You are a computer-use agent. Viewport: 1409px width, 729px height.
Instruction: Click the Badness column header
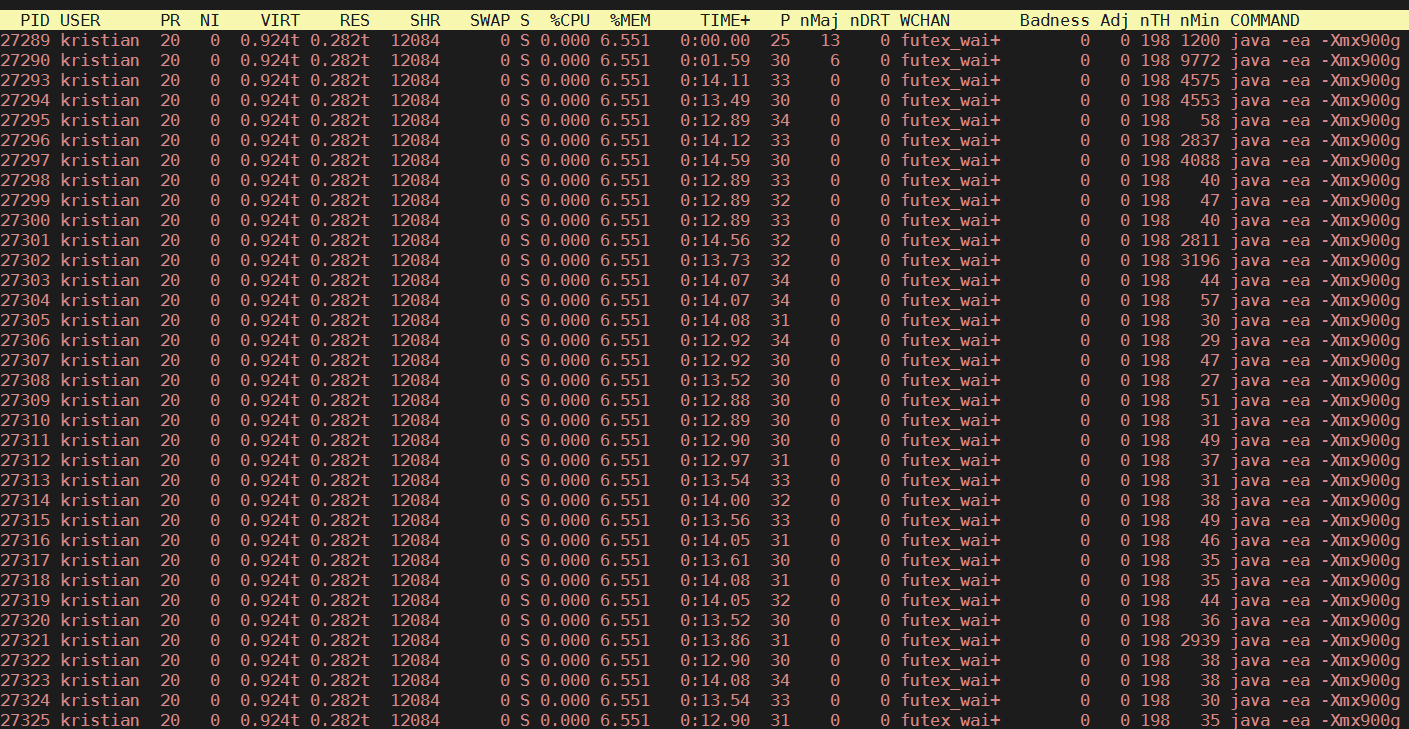pos(1055,20)
